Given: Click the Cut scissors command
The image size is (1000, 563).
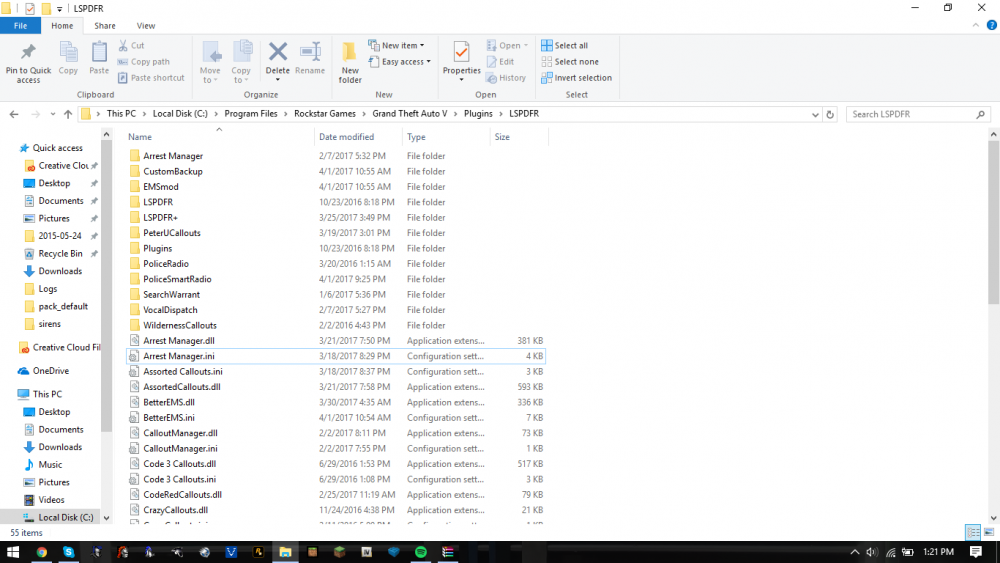Looking at the screenshot, I should (x=131, y=45).
